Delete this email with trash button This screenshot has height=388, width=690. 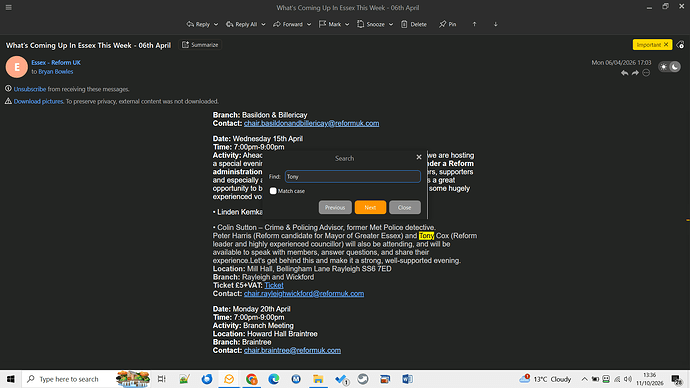[414, 24]
